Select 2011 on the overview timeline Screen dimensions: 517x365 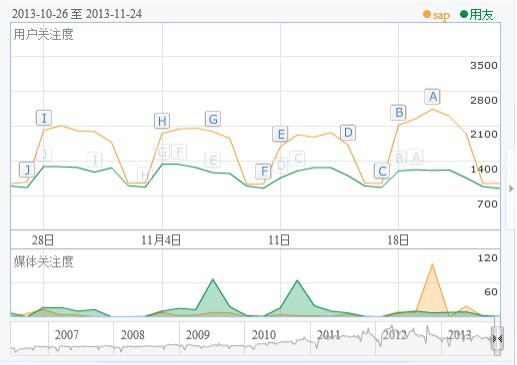pos(328,334)
